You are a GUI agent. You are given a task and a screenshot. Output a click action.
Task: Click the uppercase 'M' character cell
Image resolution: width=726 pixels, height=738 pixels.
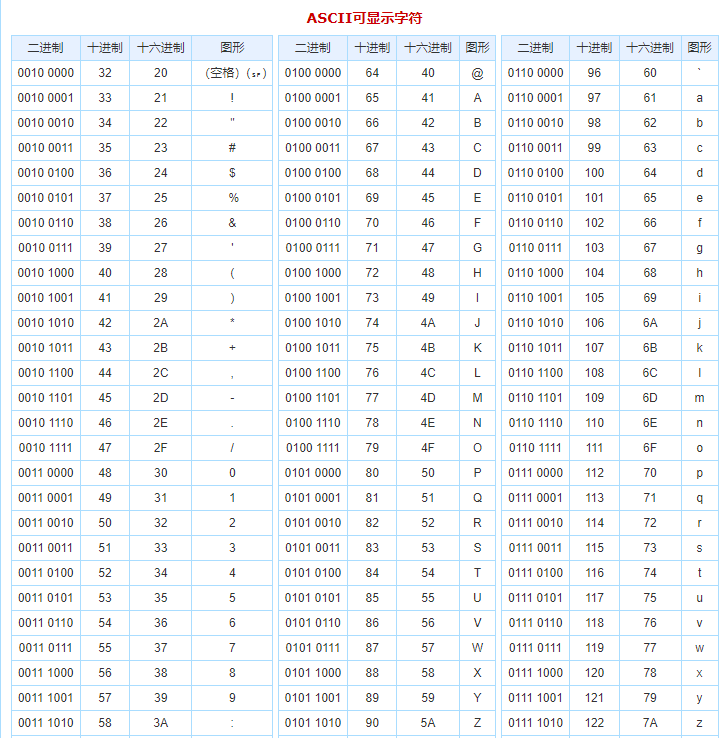click(477, 398)
